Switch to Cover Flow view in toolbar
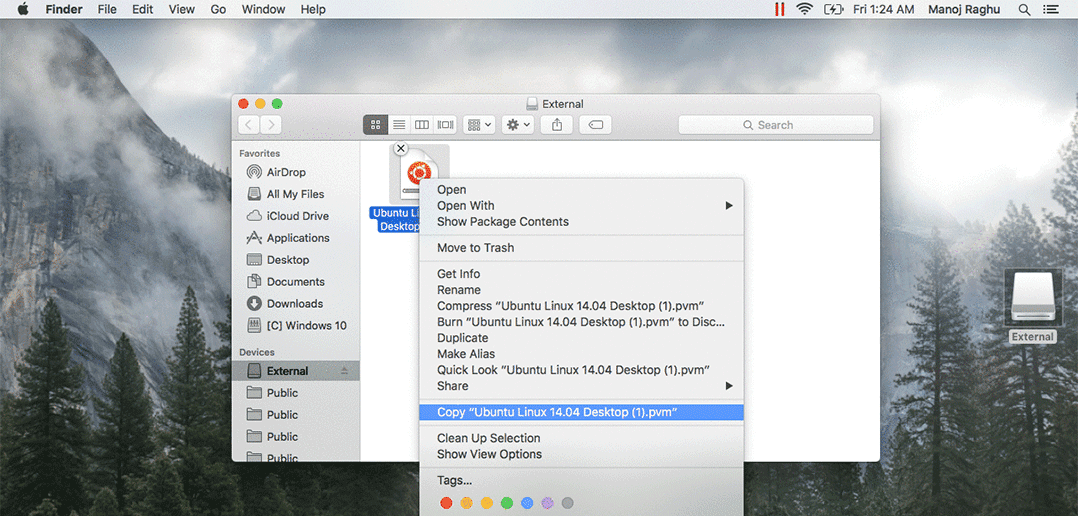1078x516 pixels. tap(446, 124)
